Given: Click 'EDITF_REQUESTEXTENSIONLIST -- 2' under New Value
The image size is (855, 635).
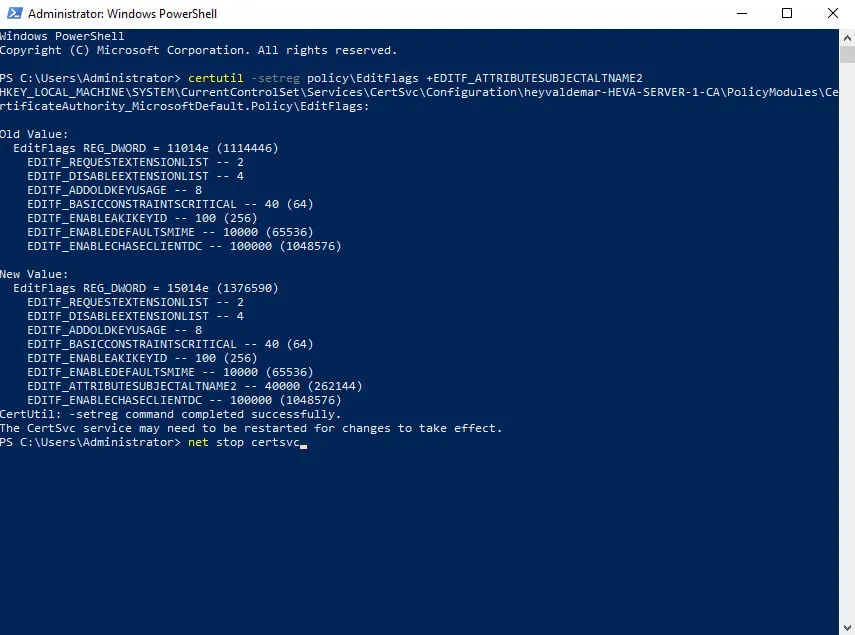Looking at the screenshot, I should [x=135, y=303].
